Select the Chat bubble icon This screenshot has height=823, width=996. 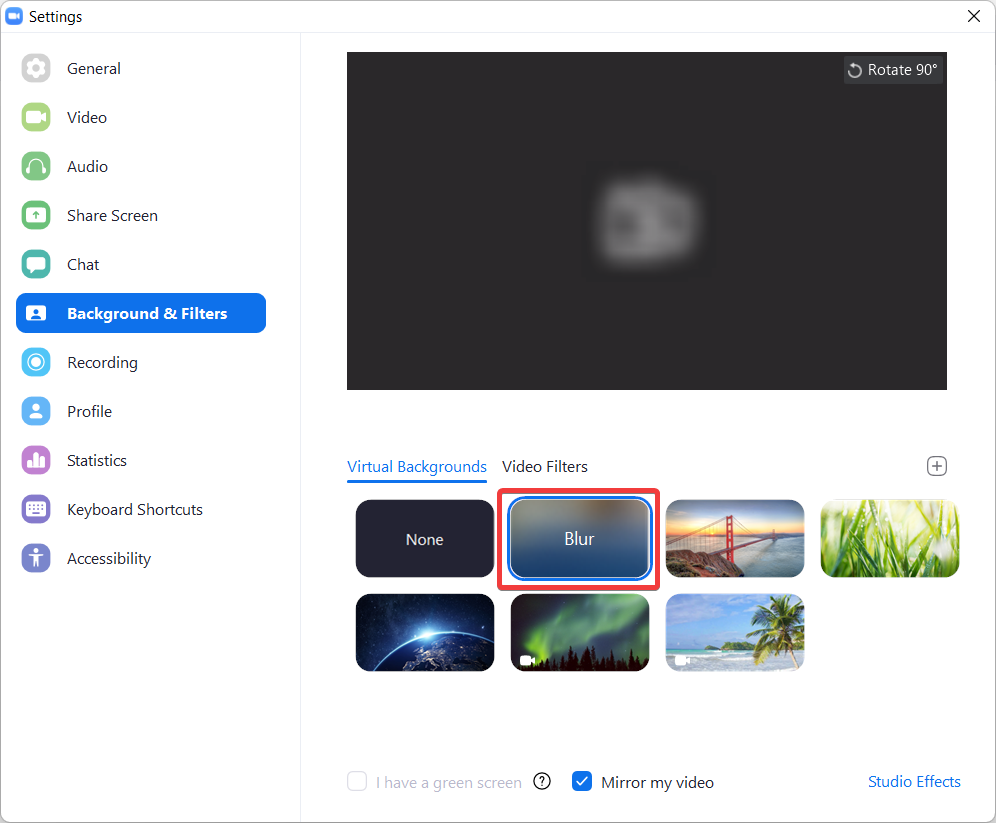[36, 264]
